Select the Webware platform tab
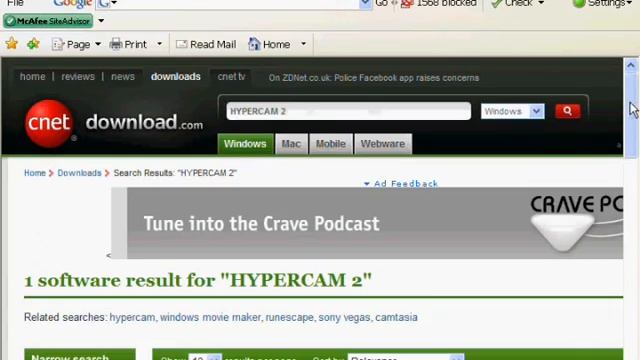 coord(382,144)
